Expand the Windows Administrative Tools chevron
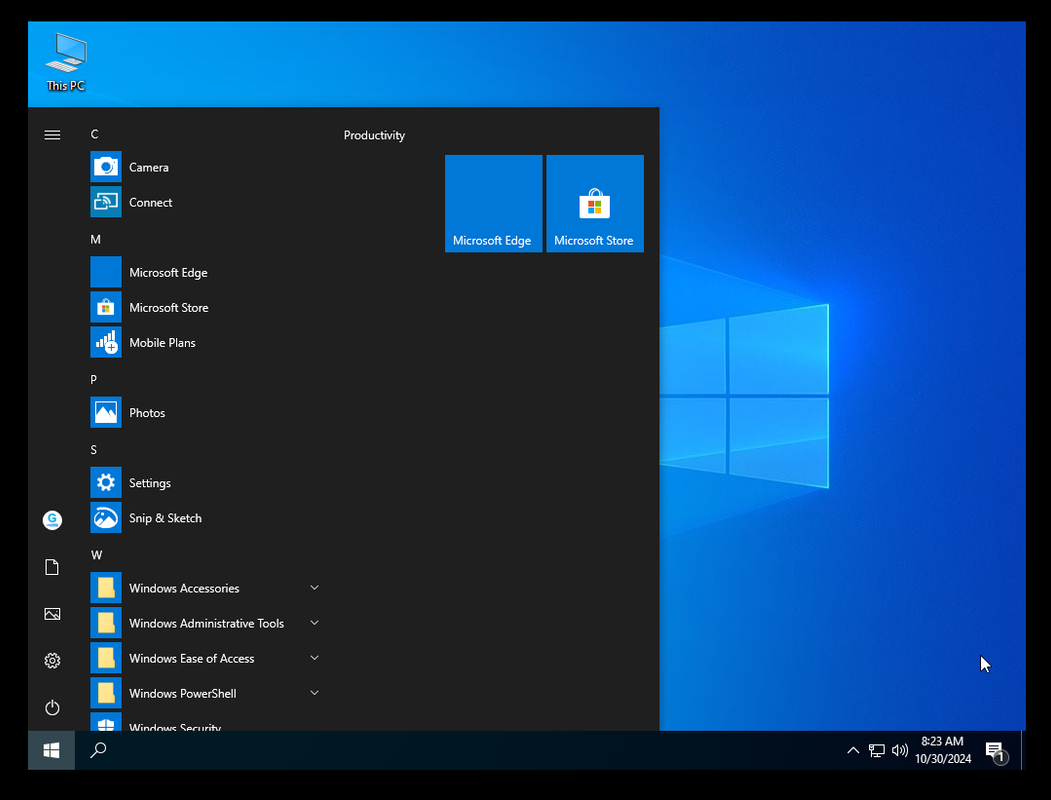The width and height of the screenshot is (1051, 800). [x=314, y=622]
